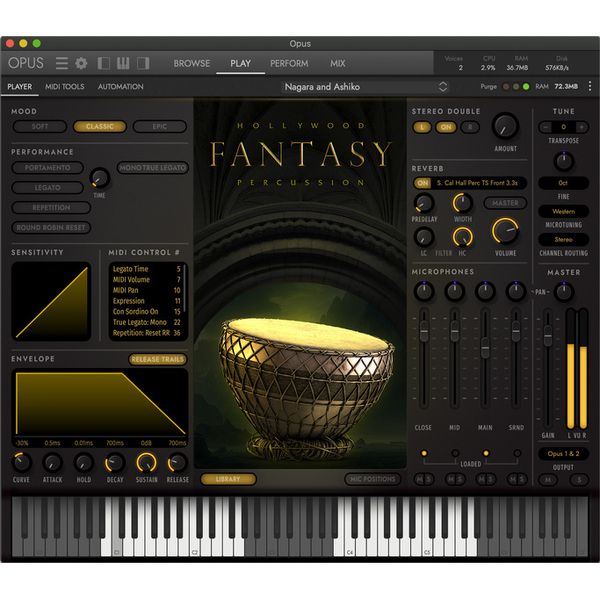This screenshot has width=600, height=600.
Task: Click the envelope Release knob
Action: 177,463
